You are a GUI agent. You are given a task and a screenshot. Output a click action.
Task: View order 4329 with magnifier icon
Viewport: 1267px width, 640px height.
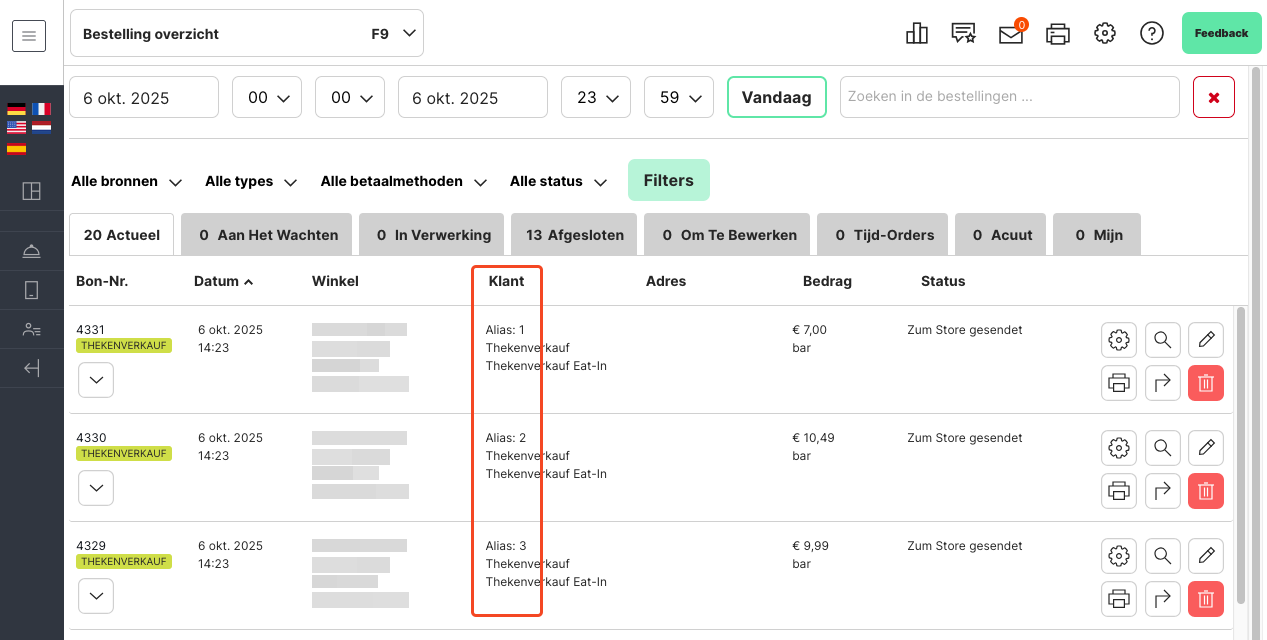coord(1162,556)
